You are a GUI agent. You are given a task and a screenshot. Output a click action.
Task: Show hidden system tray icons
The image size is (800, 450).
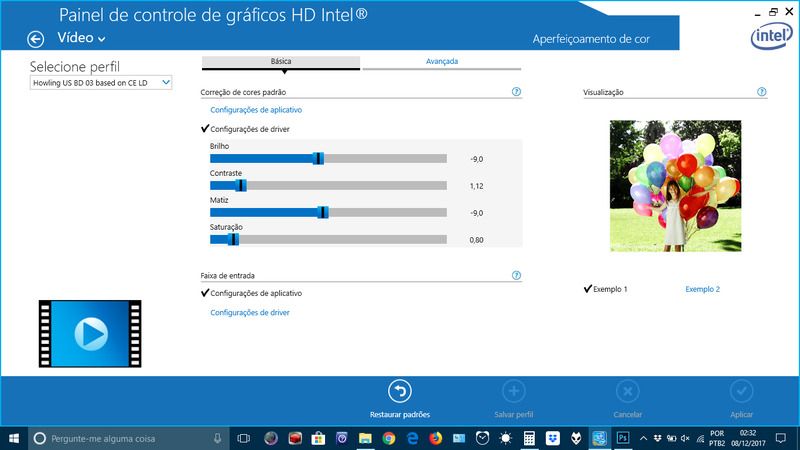643,438
